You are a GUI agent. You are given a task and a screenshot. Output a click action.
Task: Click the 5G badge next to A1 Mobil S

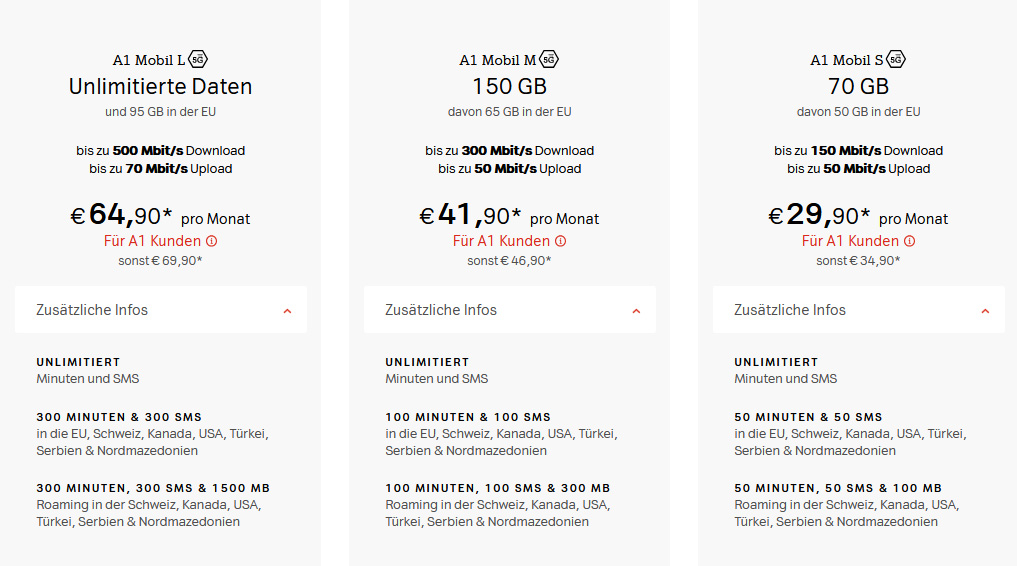[896, 60]
